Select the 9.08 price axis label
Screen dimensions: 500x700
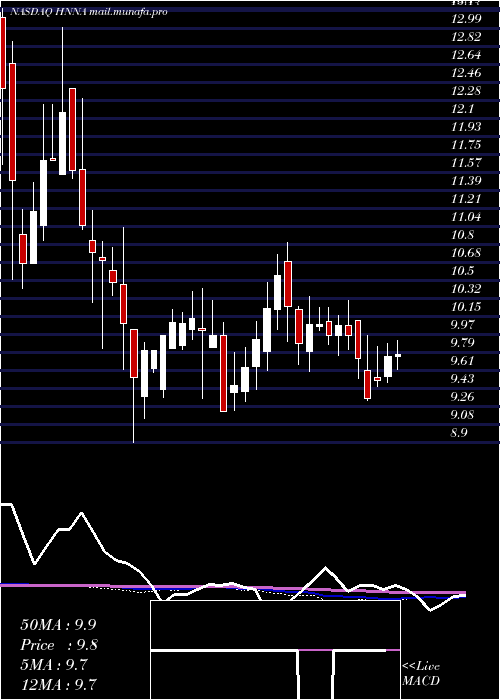[462, 415]
